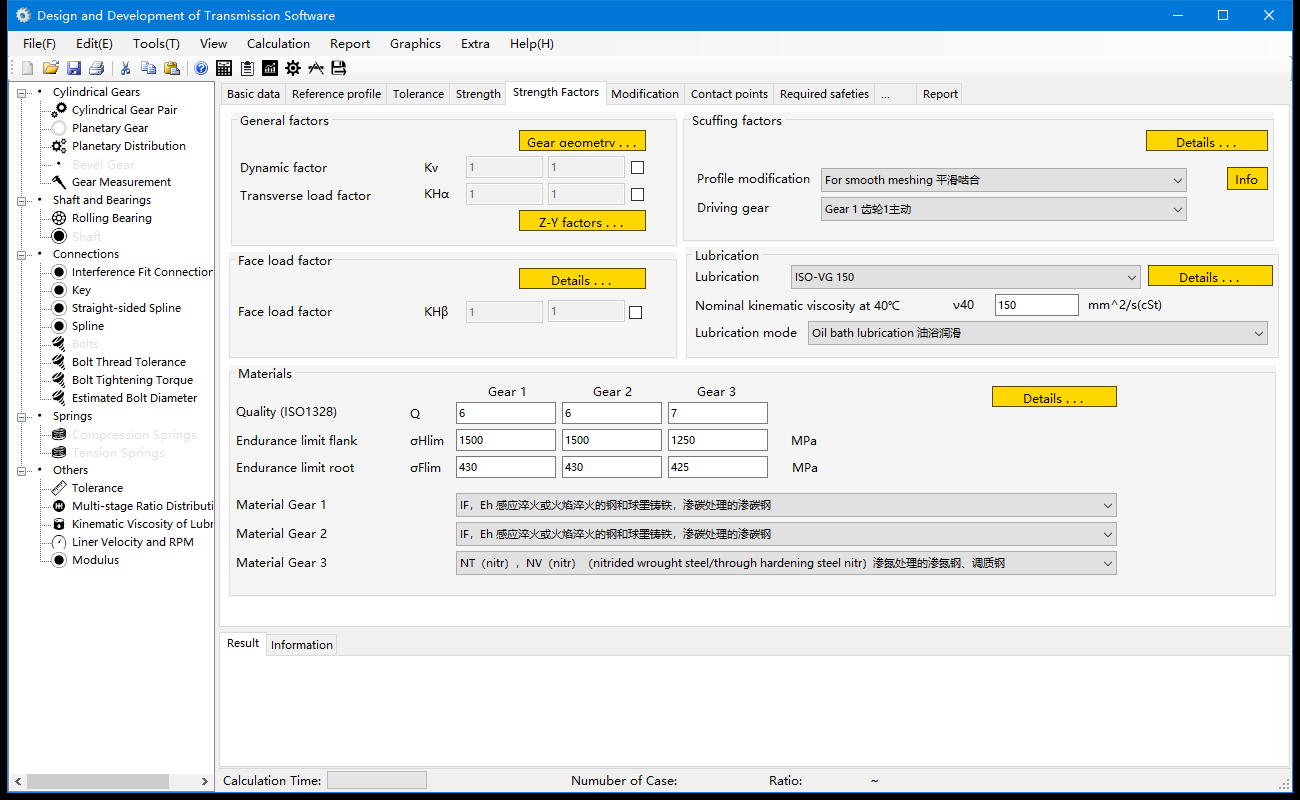Click the Gear geometry button
Screen dimensions: 1300x800
point(582,142)
